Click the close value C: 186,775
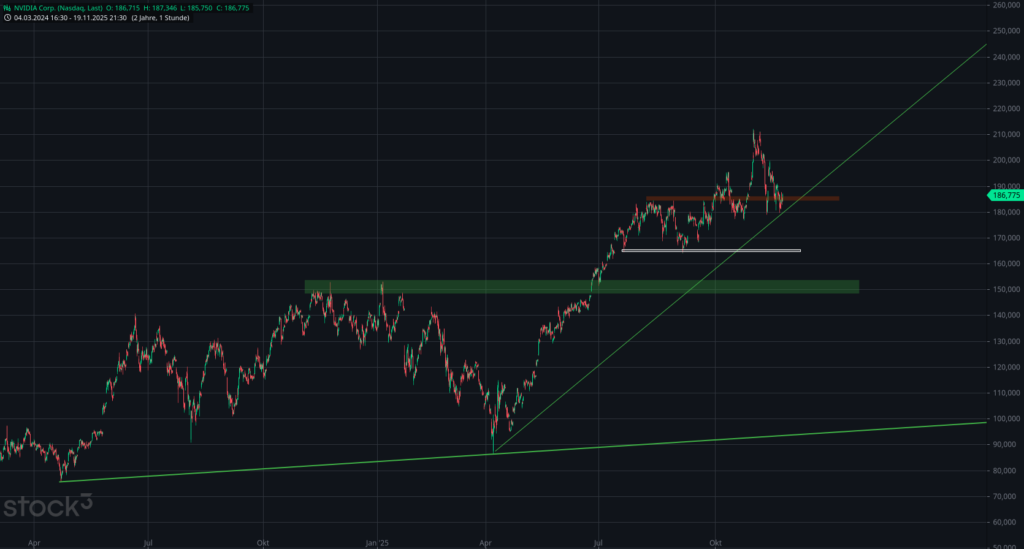Screen dimensions: 1024x549 (256, 7)
